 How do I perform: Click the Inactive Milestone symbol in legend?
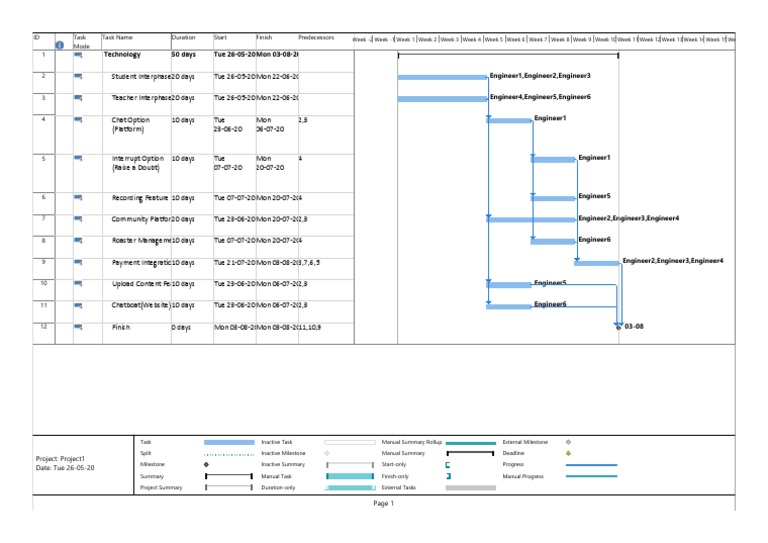pos(327,453)
